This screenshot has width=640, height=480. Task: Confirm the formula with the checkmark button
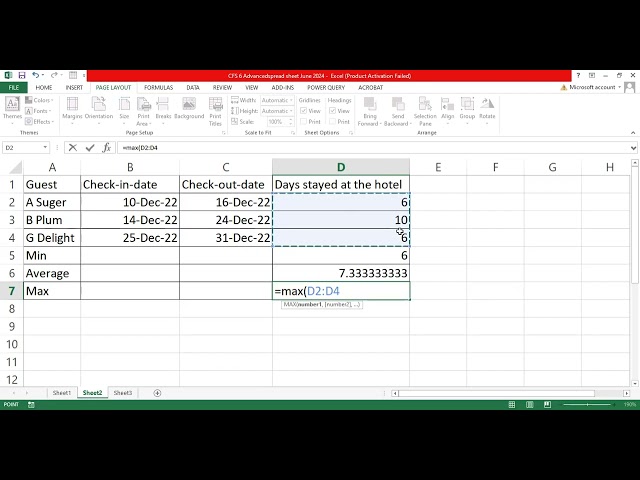pyautogui.click(x=90, y=147)
